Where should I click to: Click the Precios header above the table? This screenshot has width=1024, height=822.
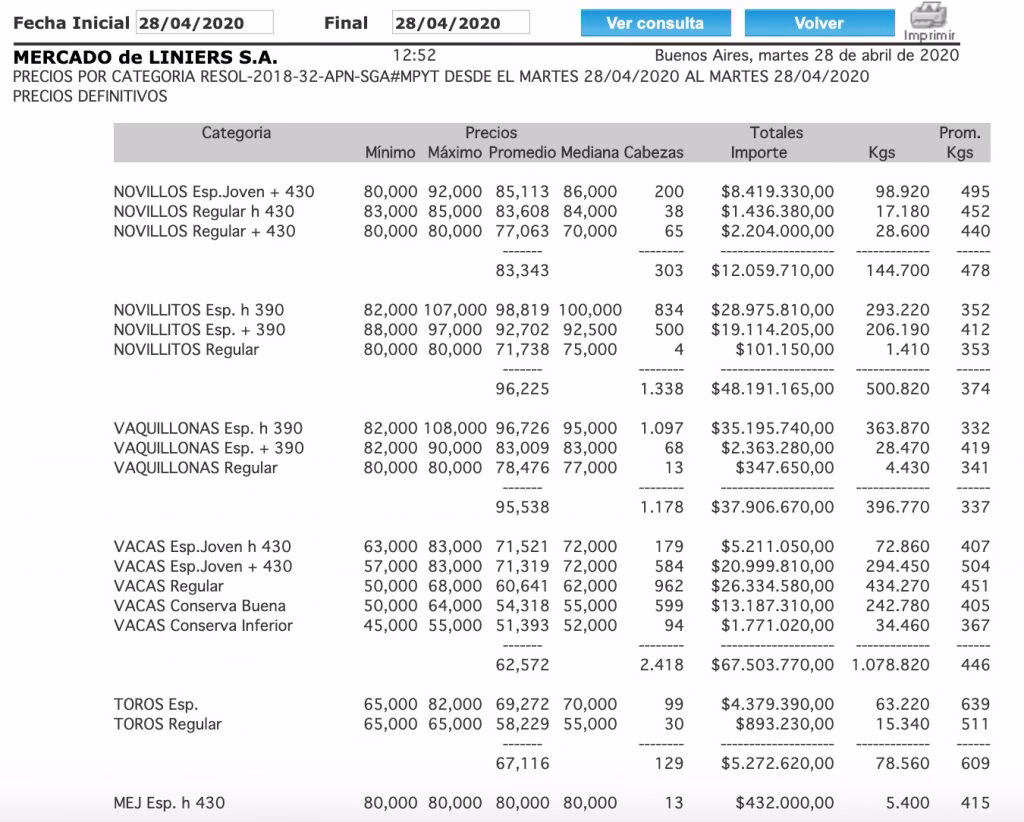[x=491, y=132]
